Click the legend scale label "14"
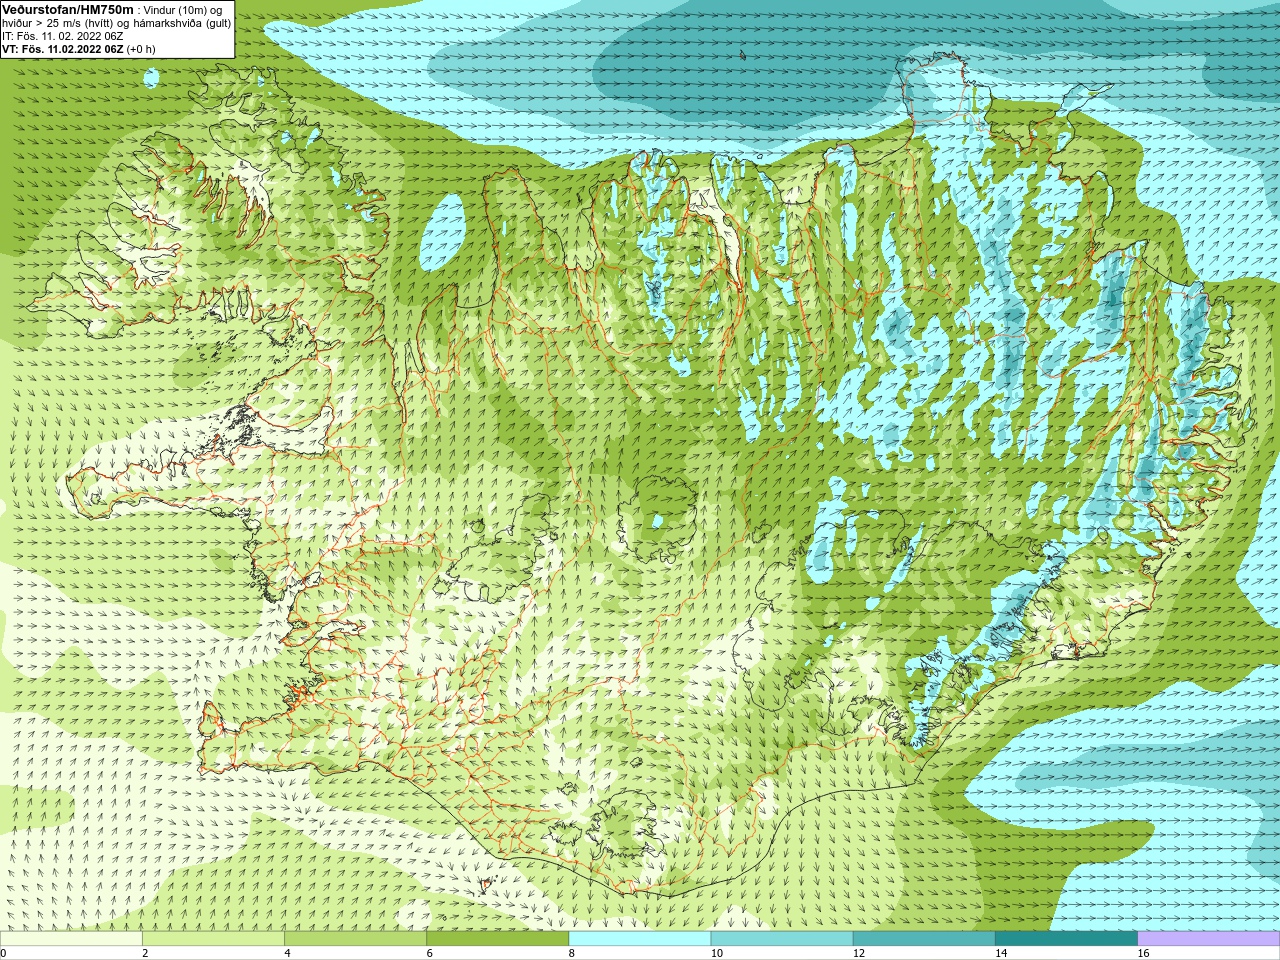1280x960 pixels. tap(1001, 954)
